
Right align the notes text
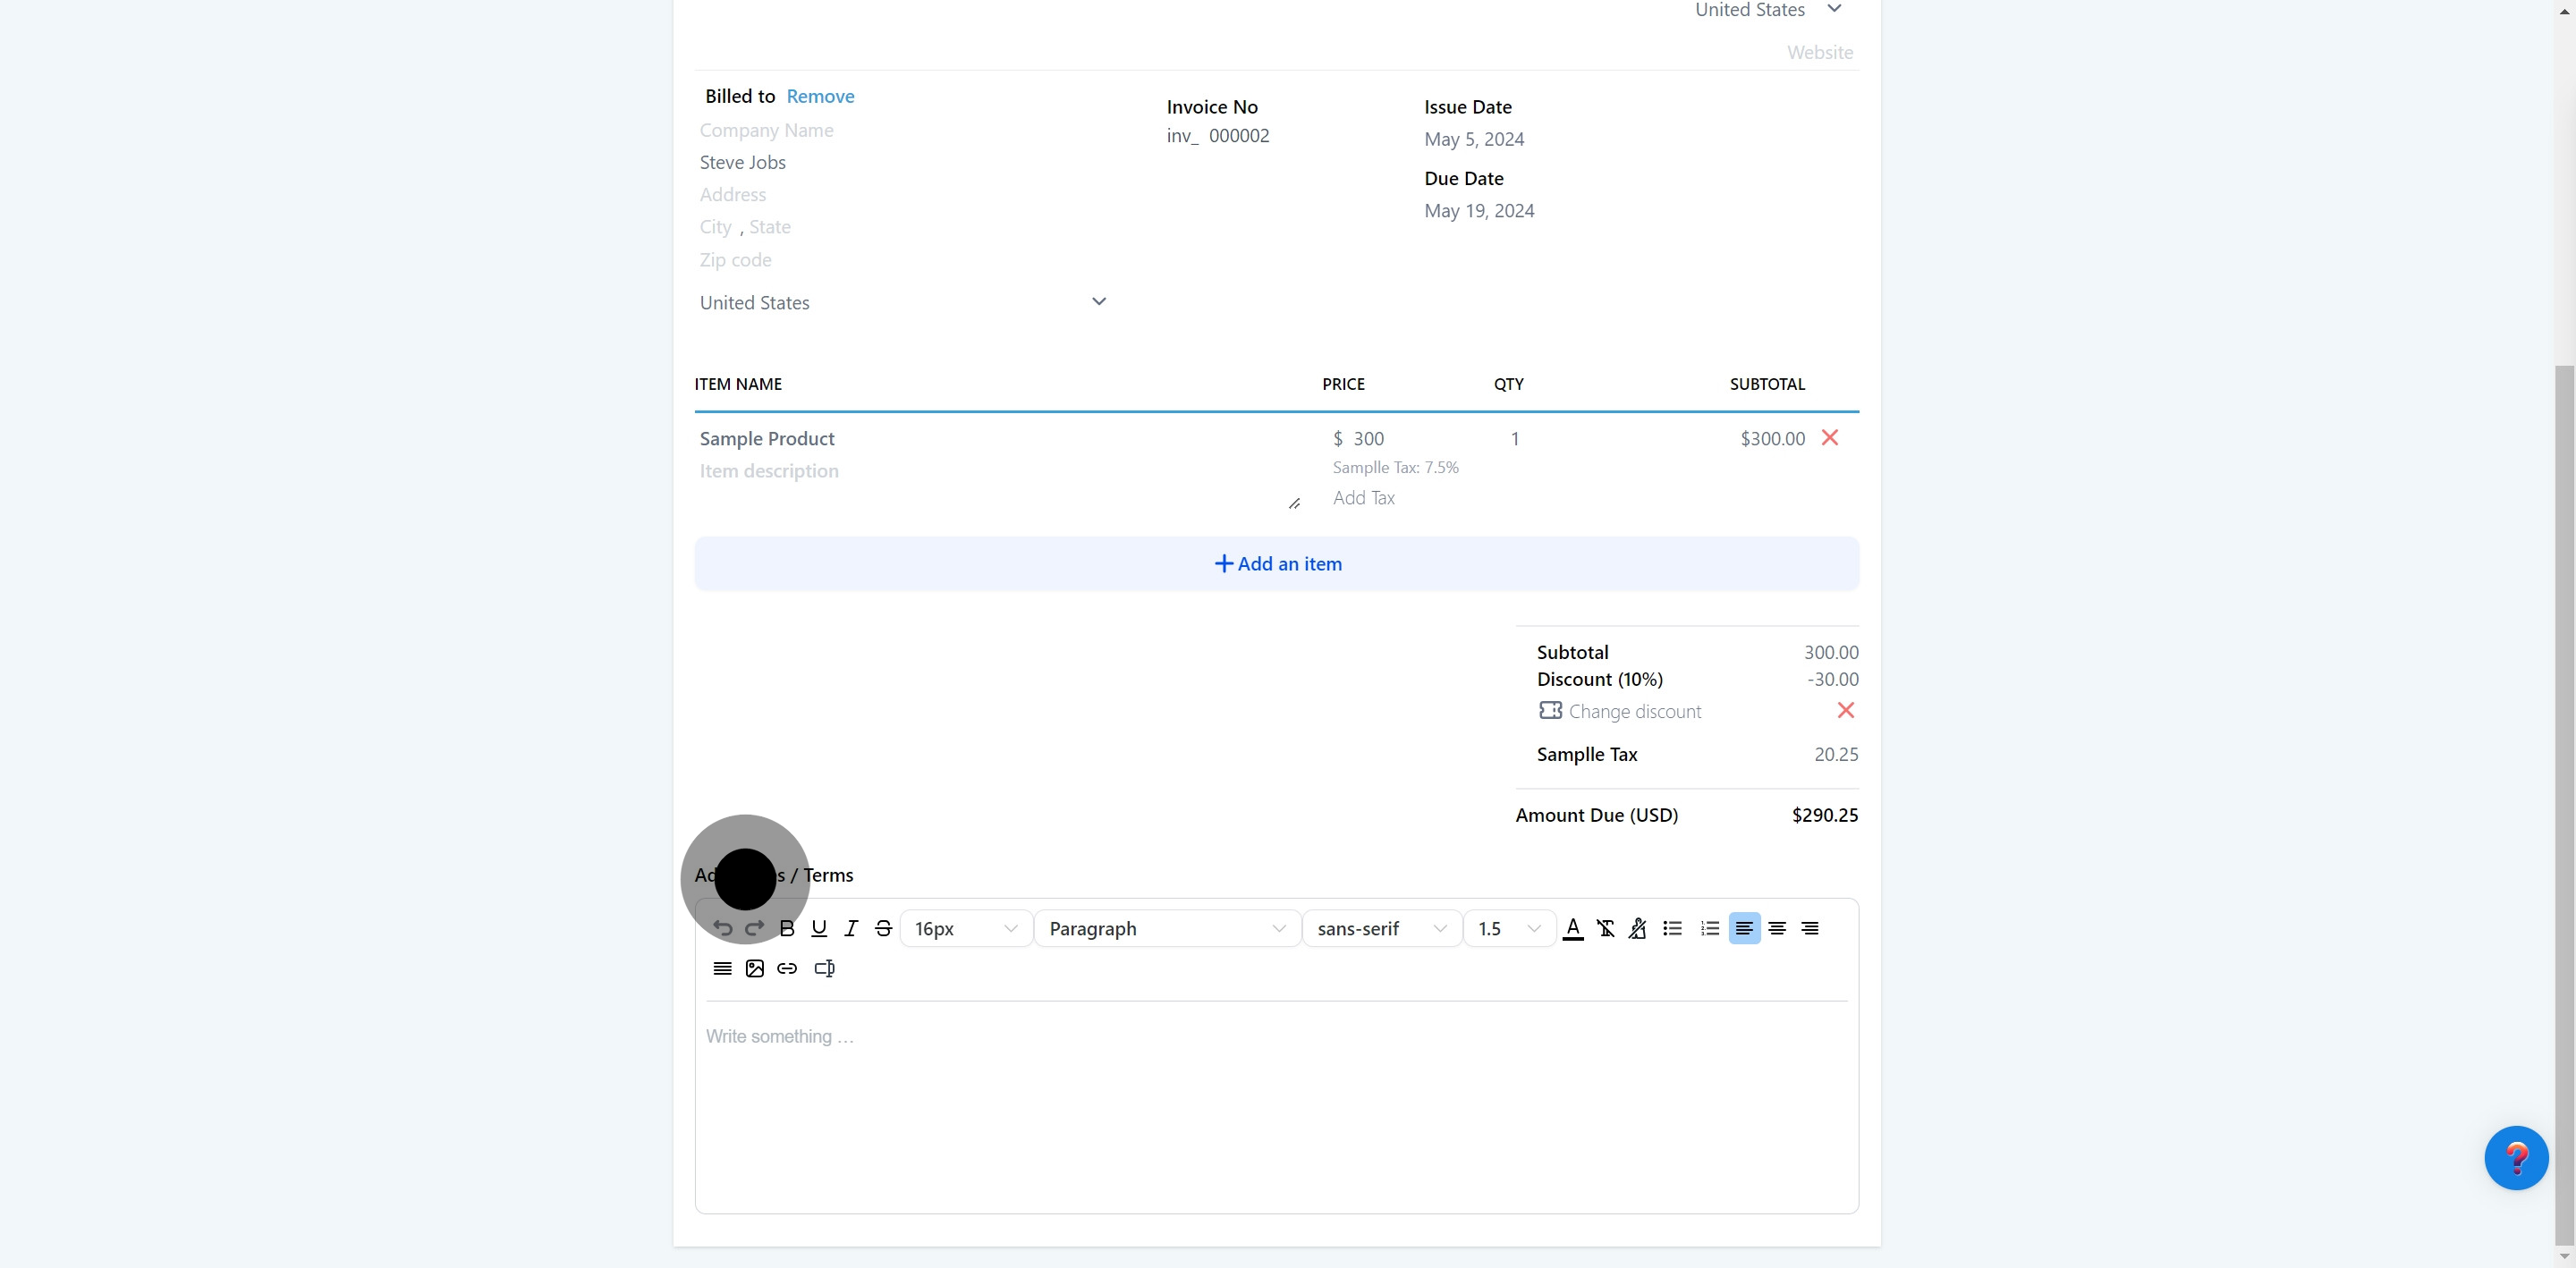1810,928
